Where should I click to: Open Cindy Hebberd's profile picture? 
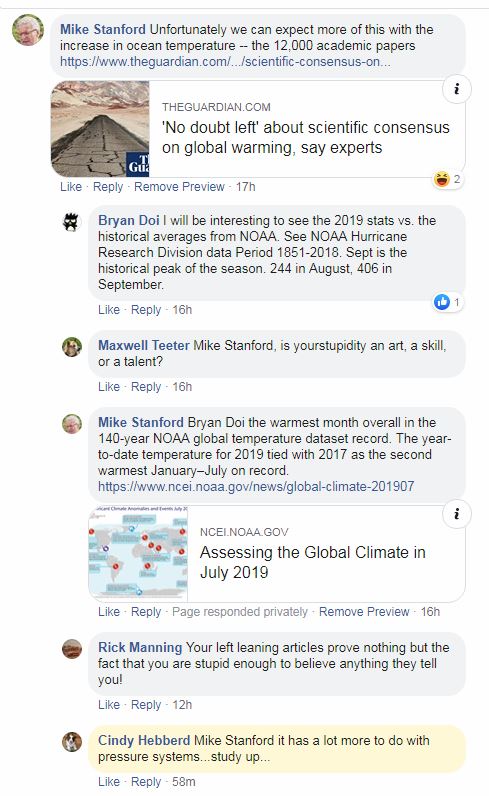(72, 742)
